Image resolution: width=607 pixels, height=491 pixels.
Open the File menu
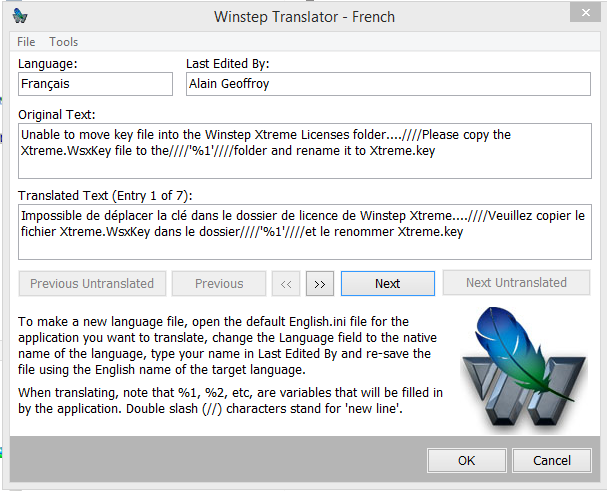coord(26,42)
